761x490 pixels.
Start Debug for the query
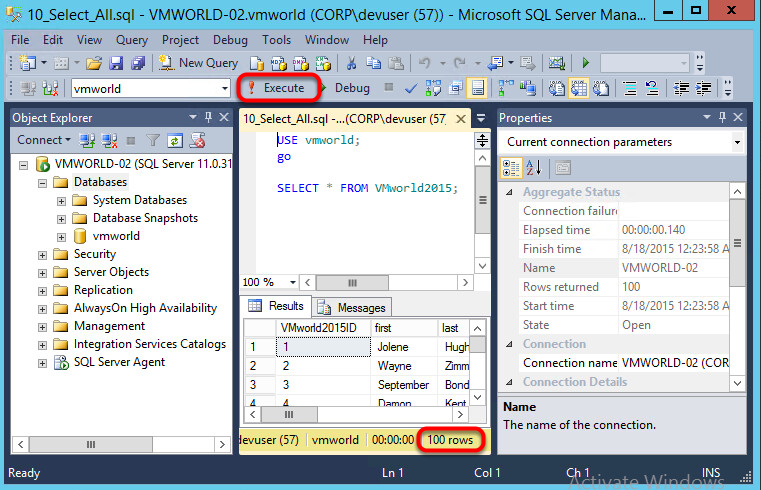pos(346,88)
